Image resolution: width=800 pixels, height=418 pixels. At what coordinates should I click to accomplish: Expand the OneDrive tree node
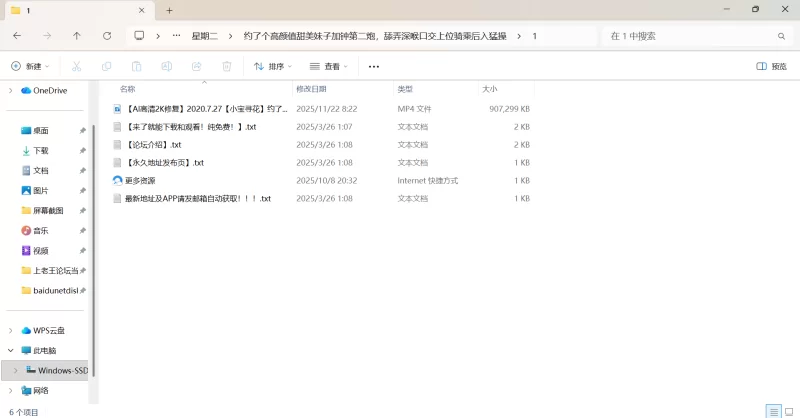pos(10,90)
